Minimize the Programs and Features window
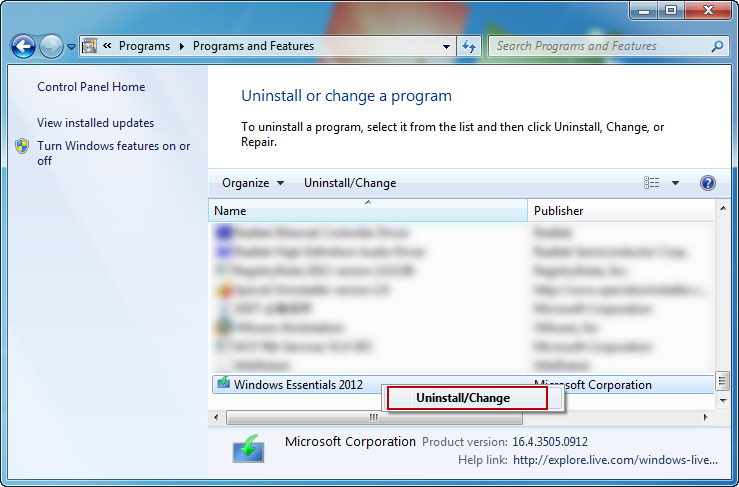 click(644, 10)
